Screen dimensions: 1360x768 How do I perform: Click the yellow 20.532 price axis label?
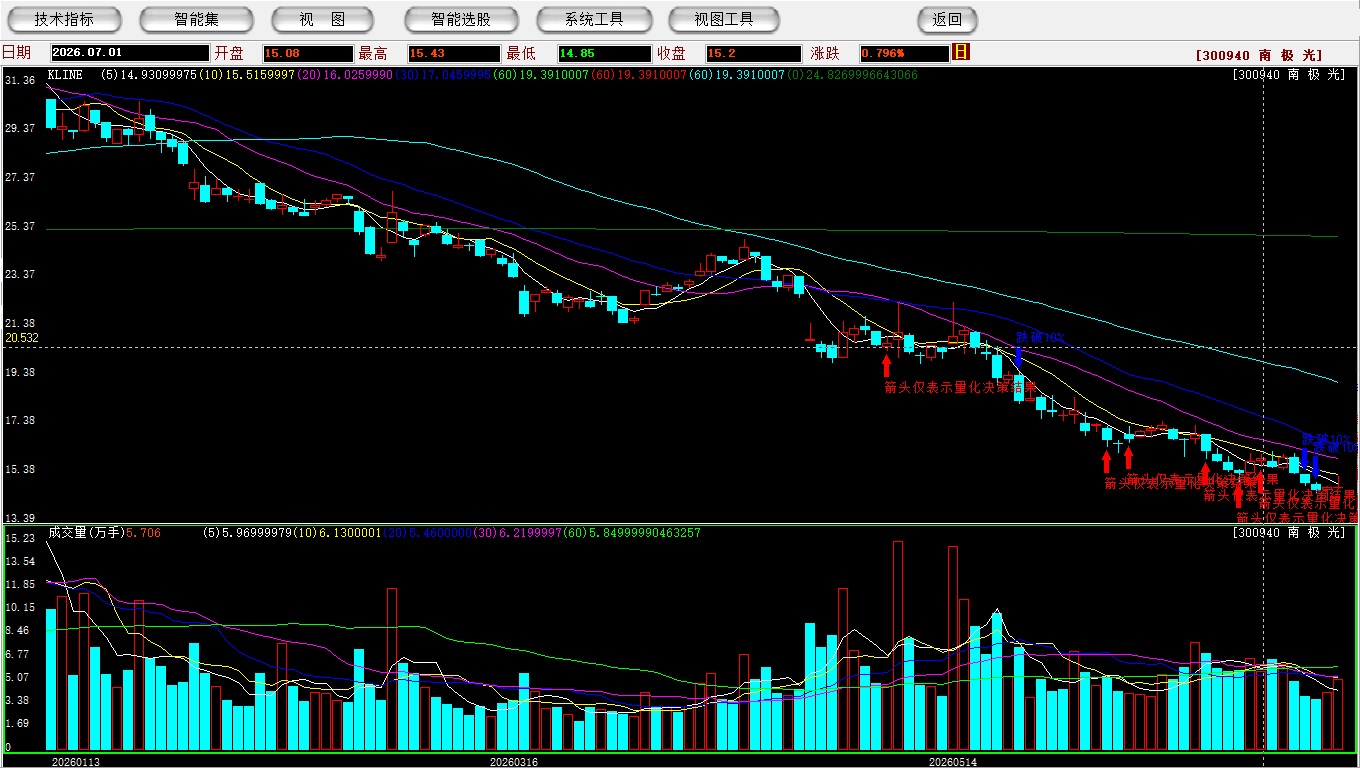pos(22,338)
